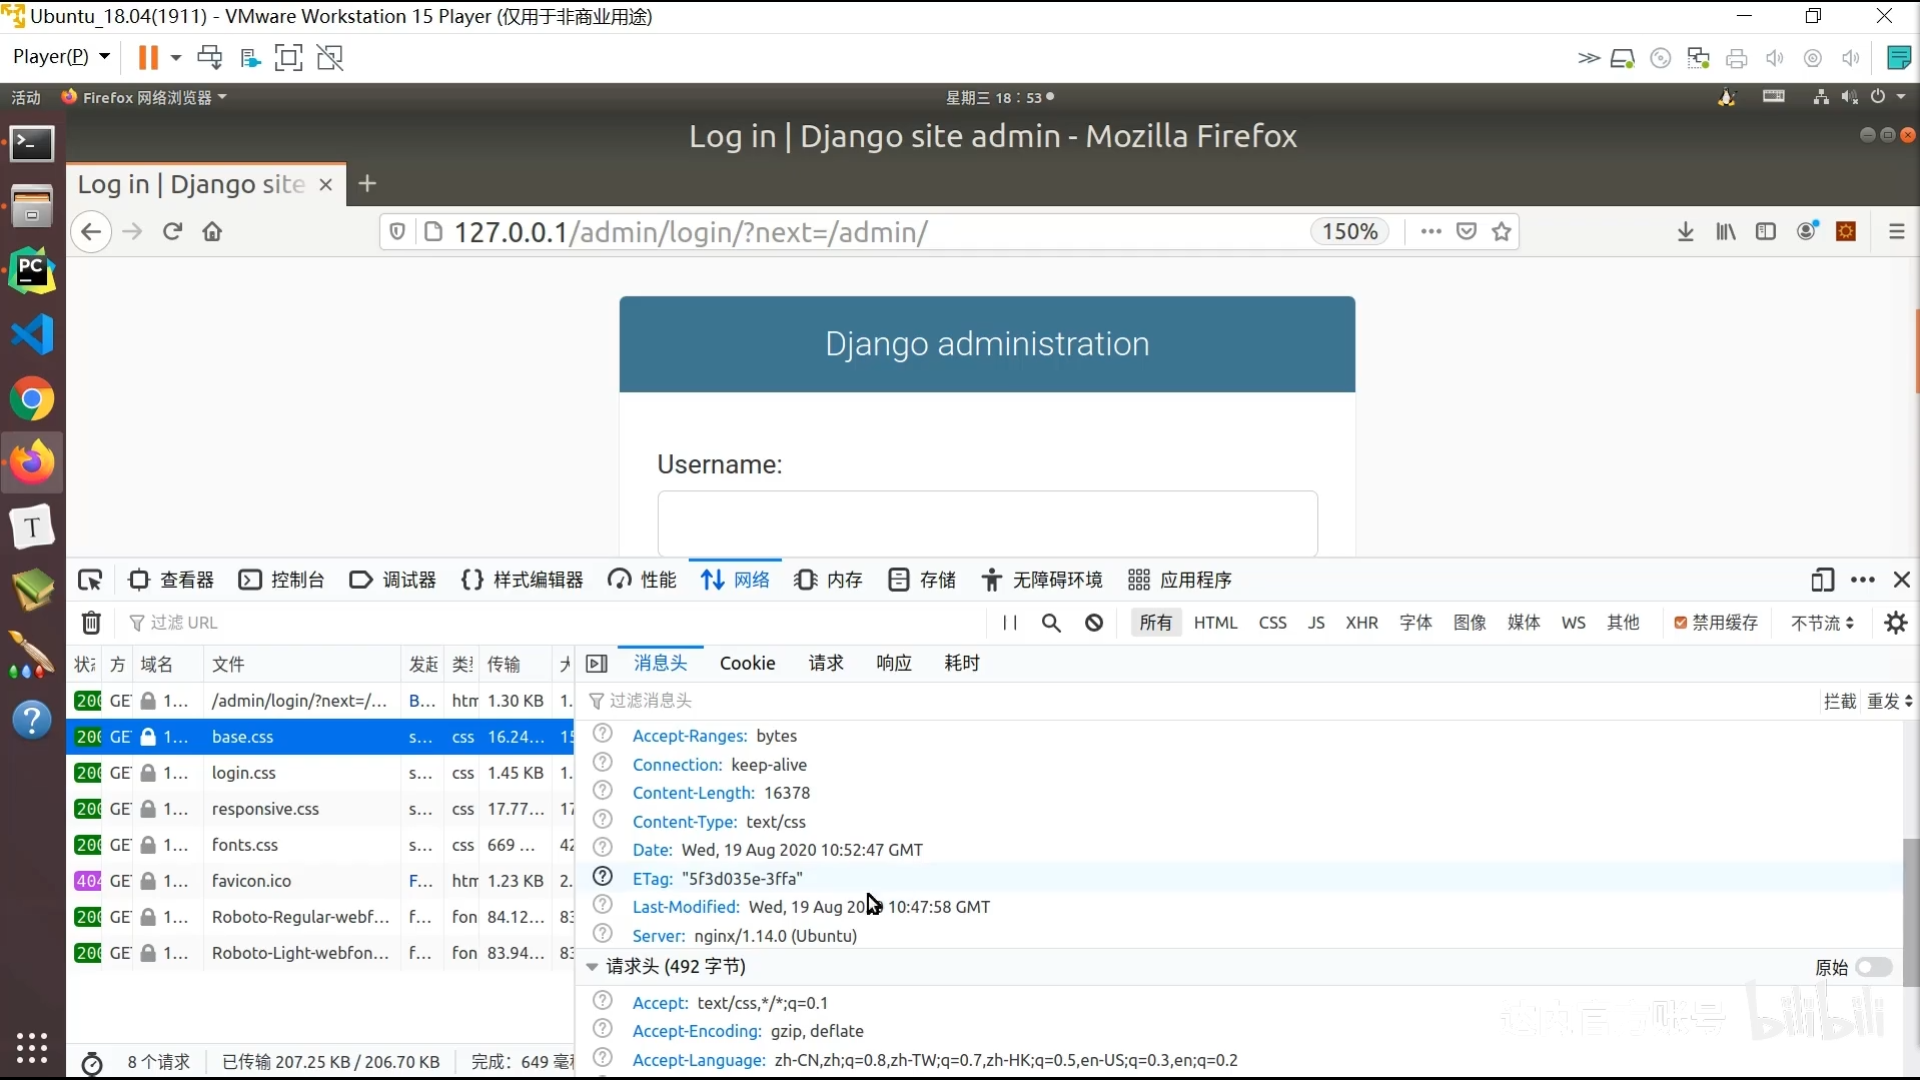The width and height of the screenshot is (1920, 1080).
Task: Open the Files manager dock icon
Action: [x=32, y=206]
